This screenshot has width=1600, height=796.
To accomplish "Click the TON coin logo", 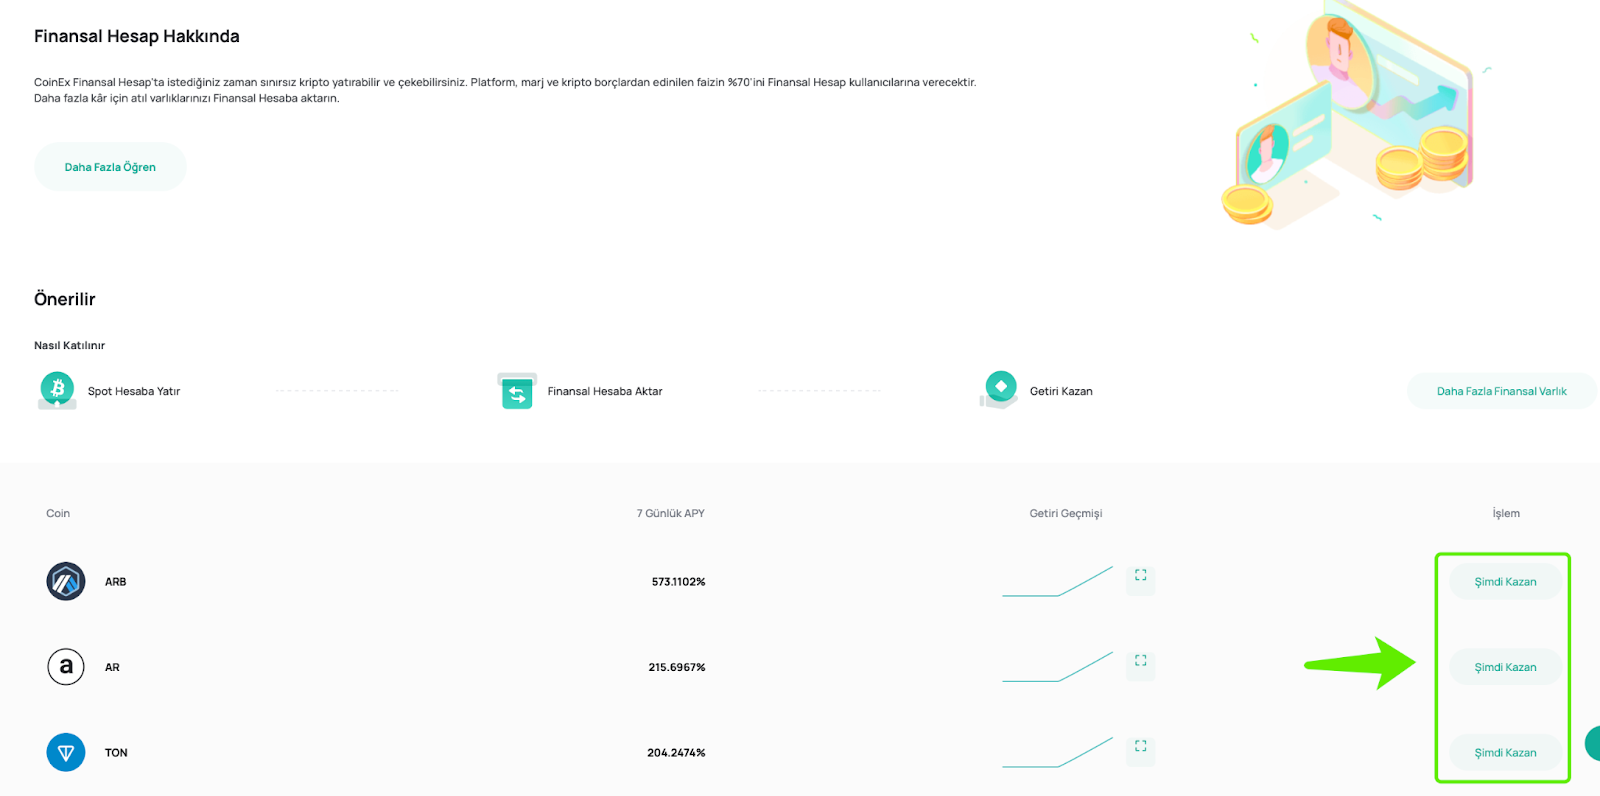I will tap(66, 752).
